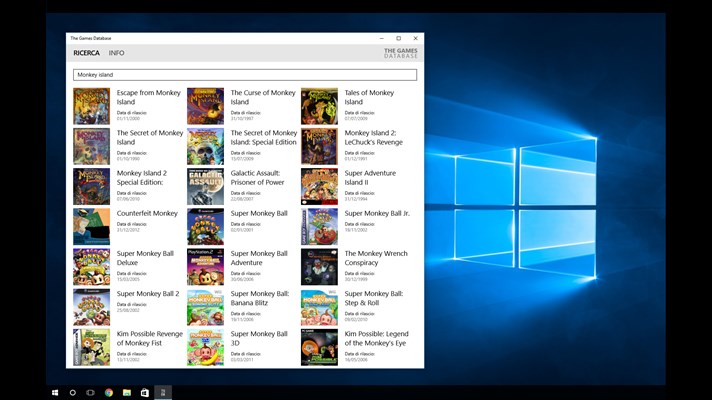Click the title Tales of Monkey Island
712x400 pixels.
pyautogui.click(x=369, y=97)
